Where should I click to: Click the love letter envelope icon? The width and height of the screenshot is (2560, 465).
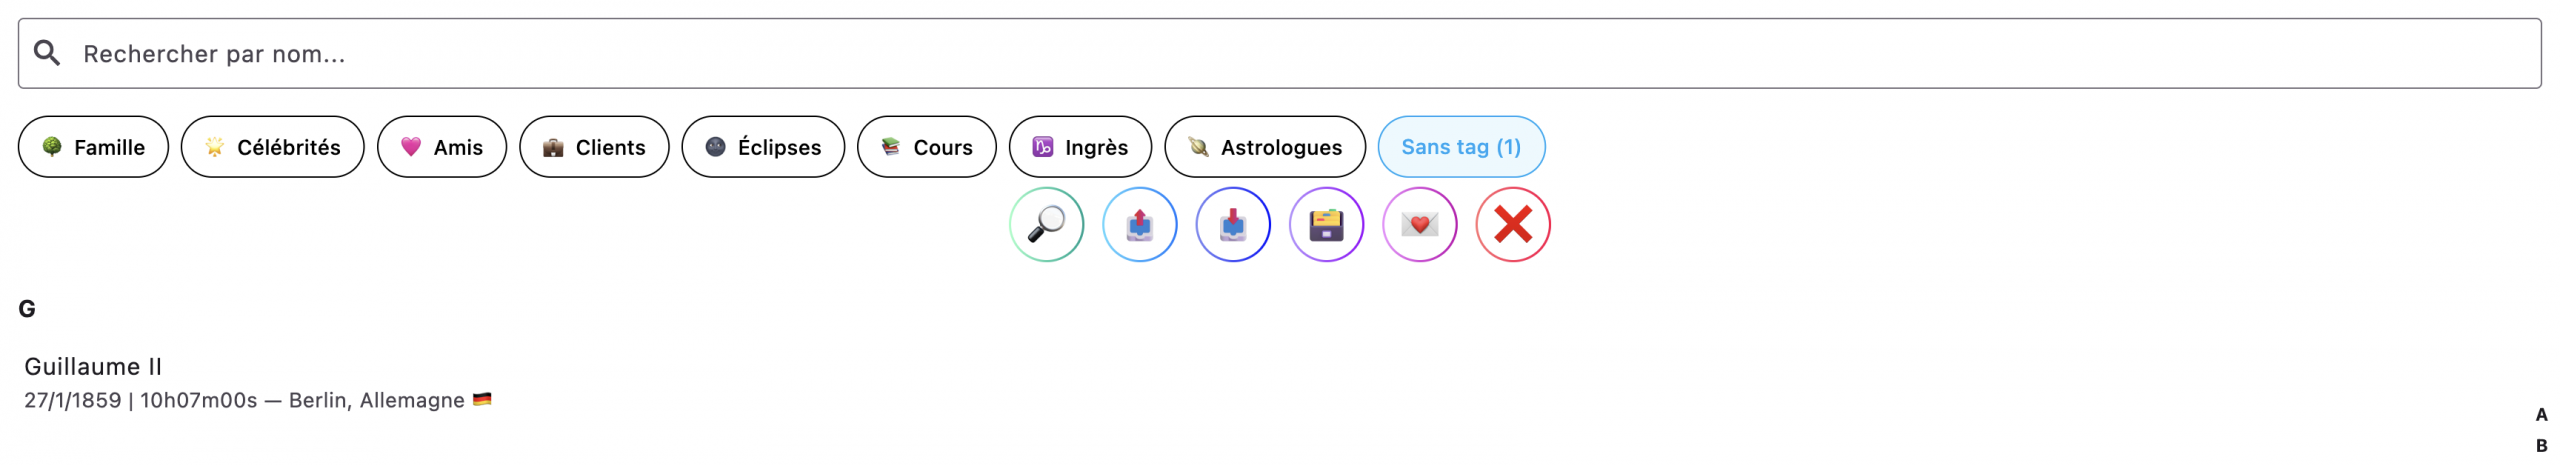[x=1419, y=225]
